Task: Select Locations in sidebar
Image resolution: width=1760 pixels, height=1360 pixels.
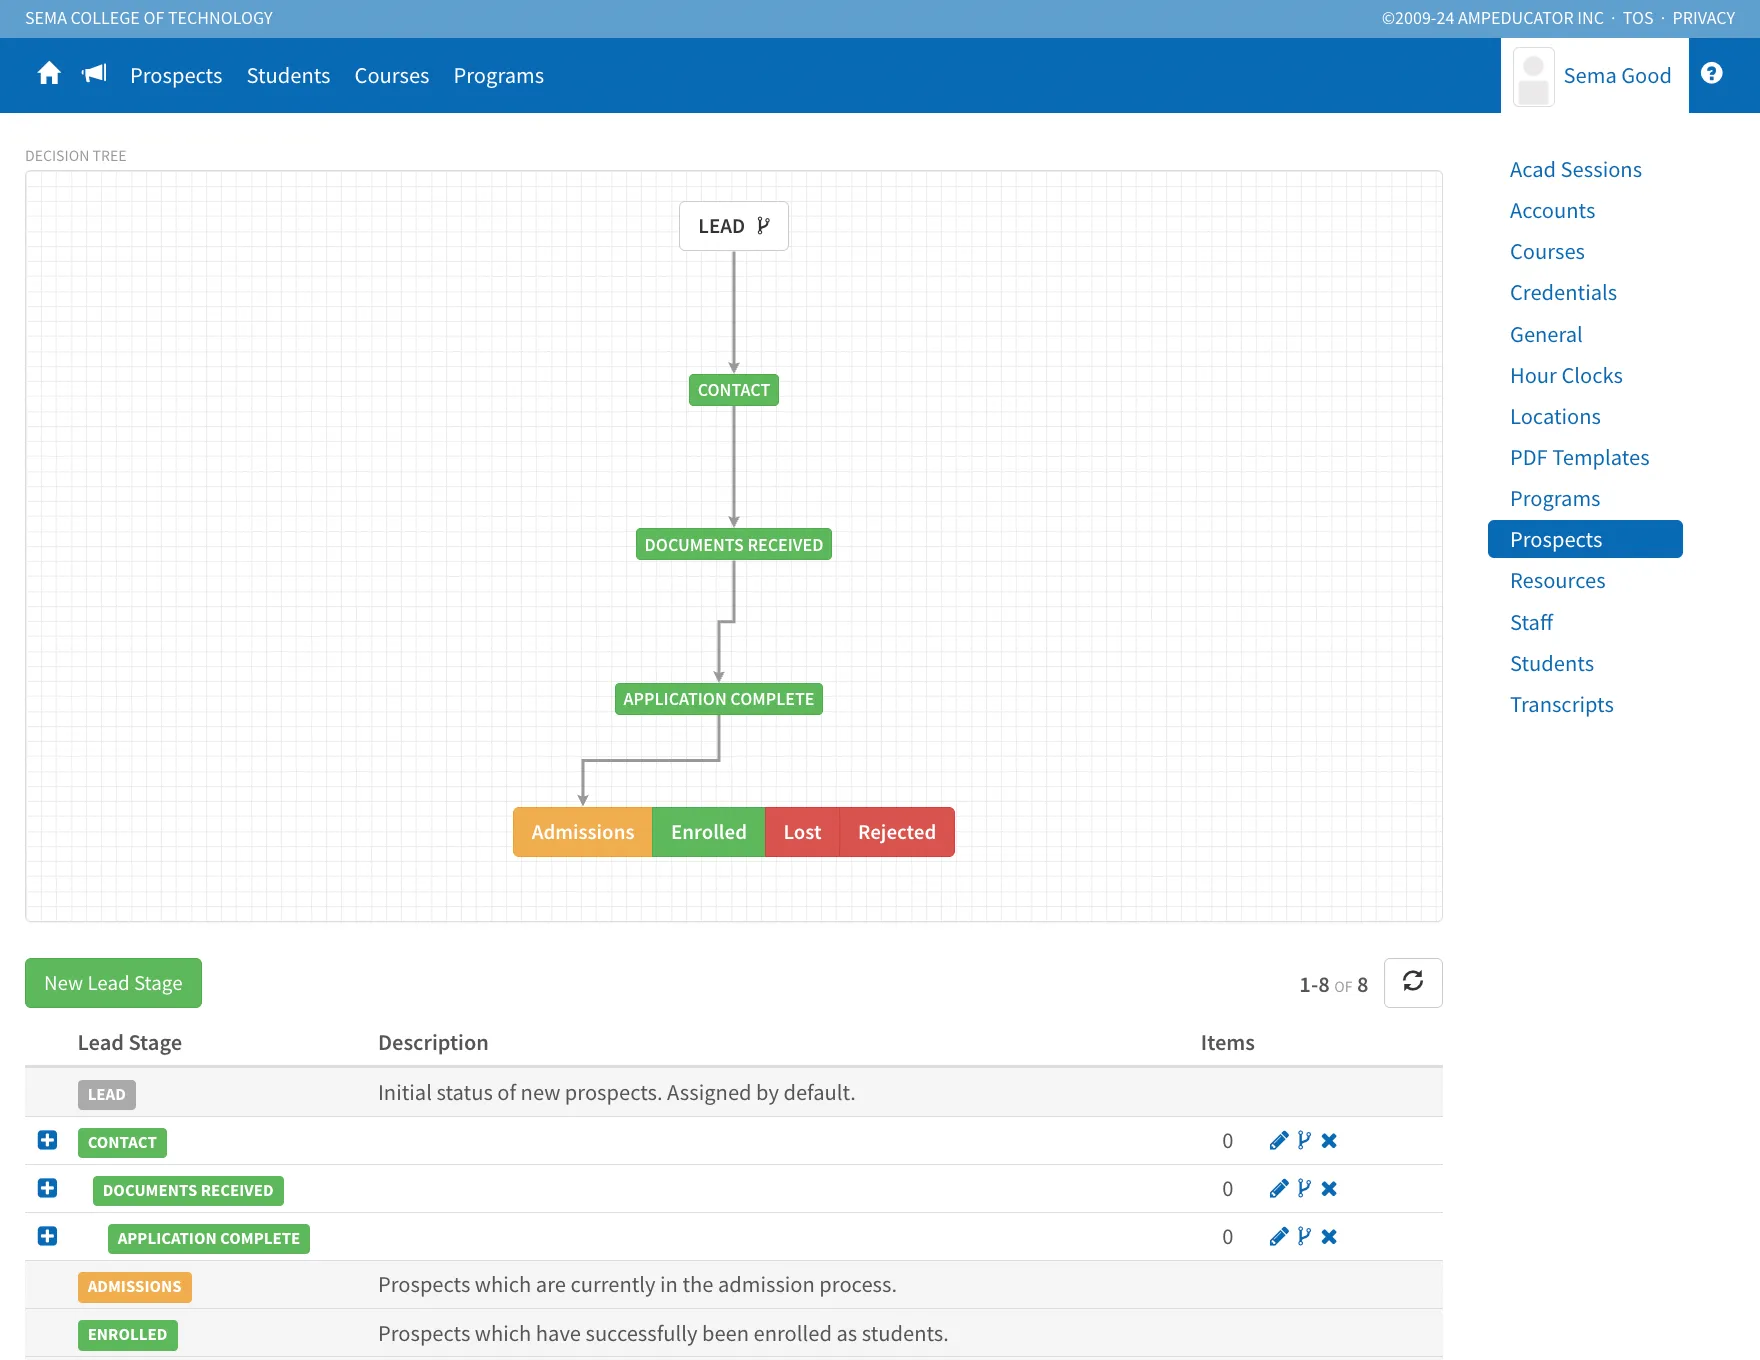Action: (x=1555, y=417)
